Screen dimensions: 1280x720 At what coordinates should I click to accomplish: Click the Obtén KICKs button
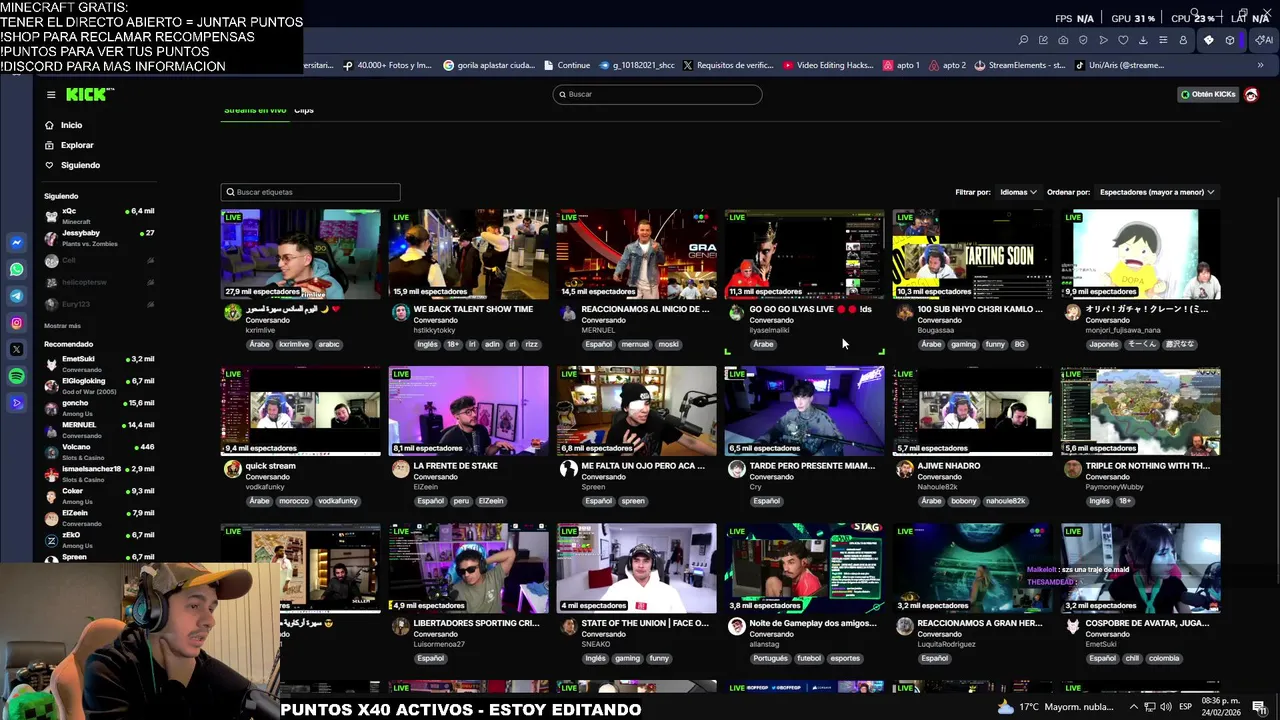(1208, 94)
